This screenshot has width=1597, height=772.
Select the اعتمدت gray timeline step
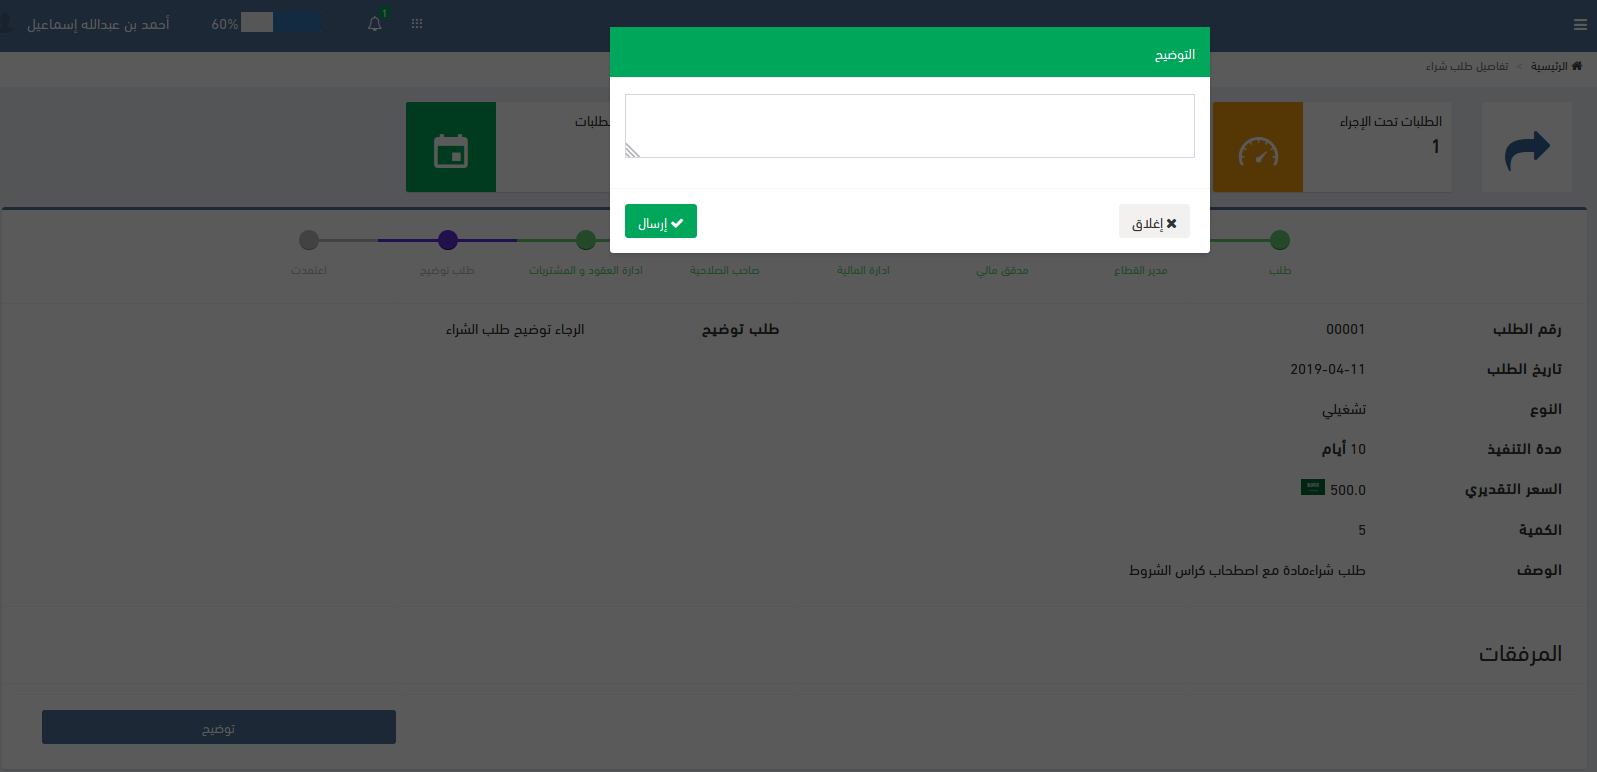(x=309, y=240)
